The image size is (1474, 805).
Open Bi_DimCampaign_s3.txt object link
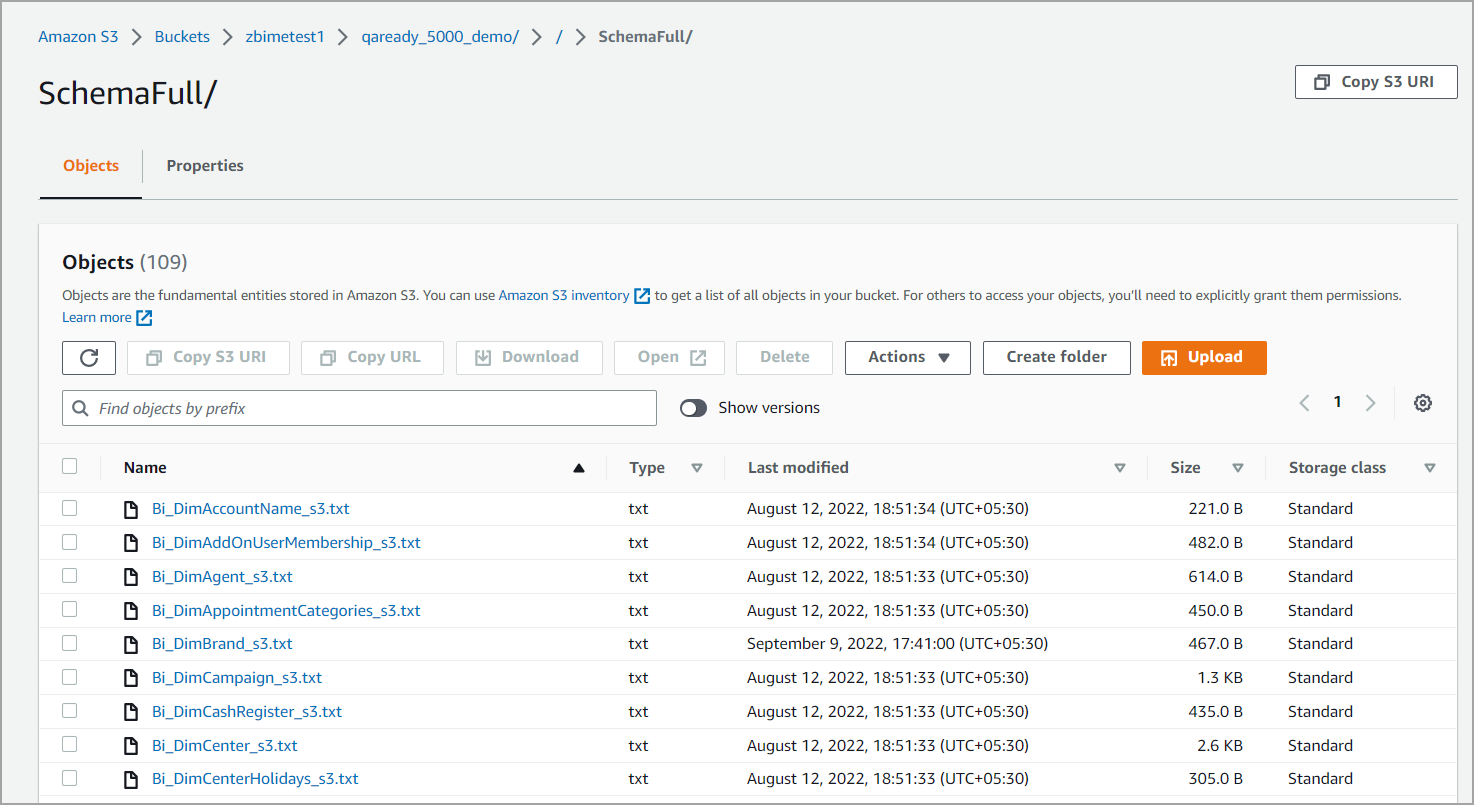pyautogui.click(x=237, y=678)
